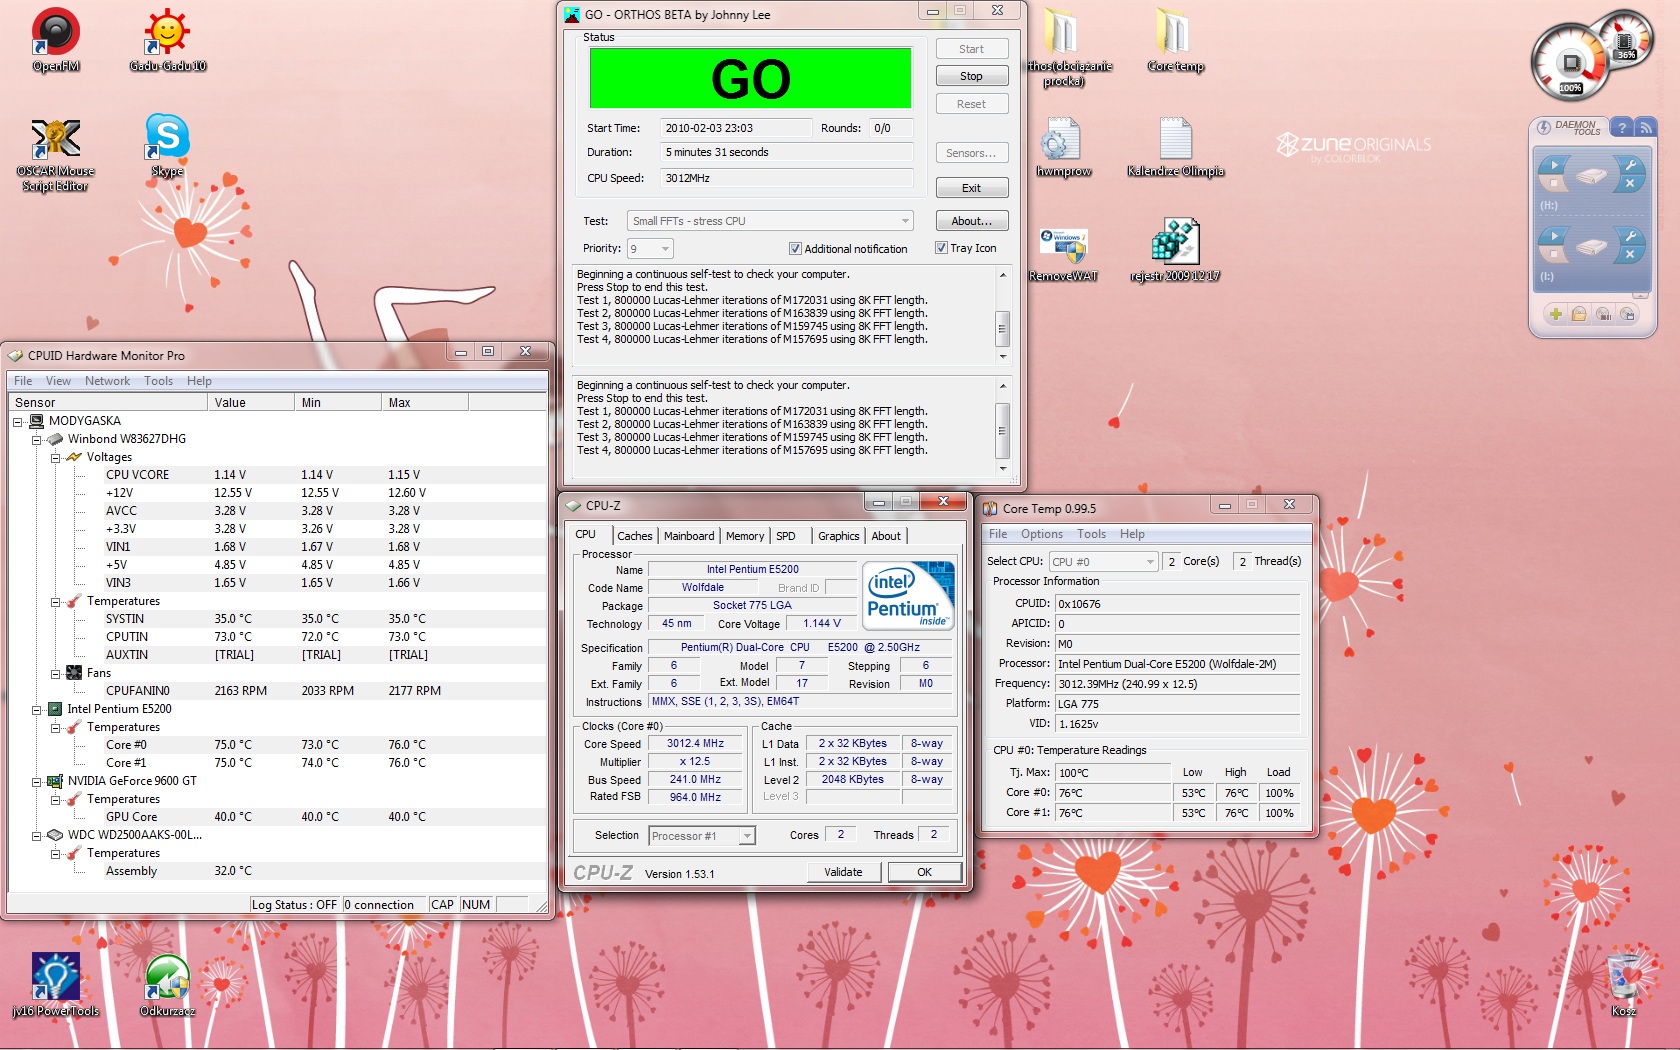Switch to the Caches tab in CPU-Z

pos(634,536)
